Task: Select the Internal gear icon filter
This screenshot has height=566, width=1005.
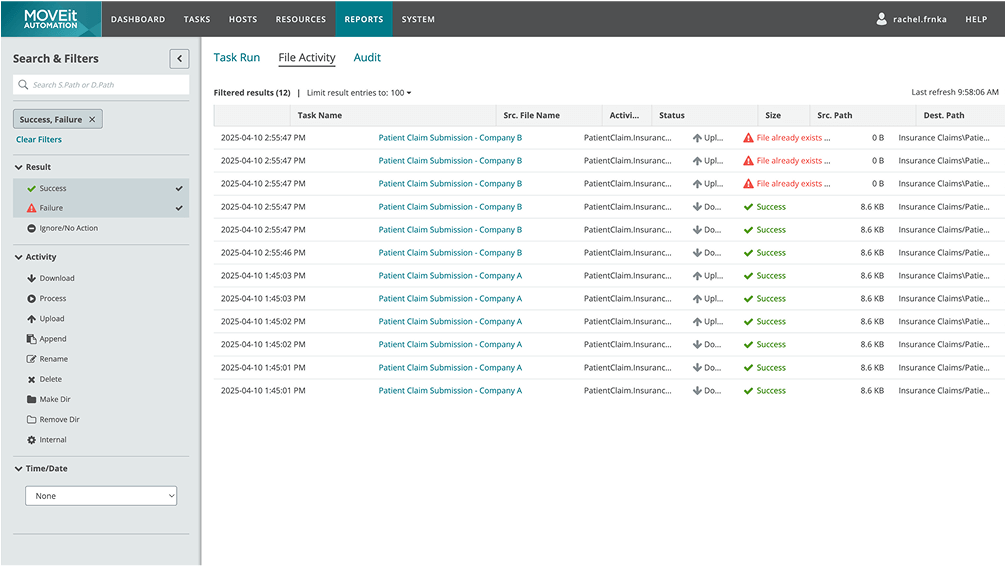Action: pyautogui.click(x=31, y=440)
